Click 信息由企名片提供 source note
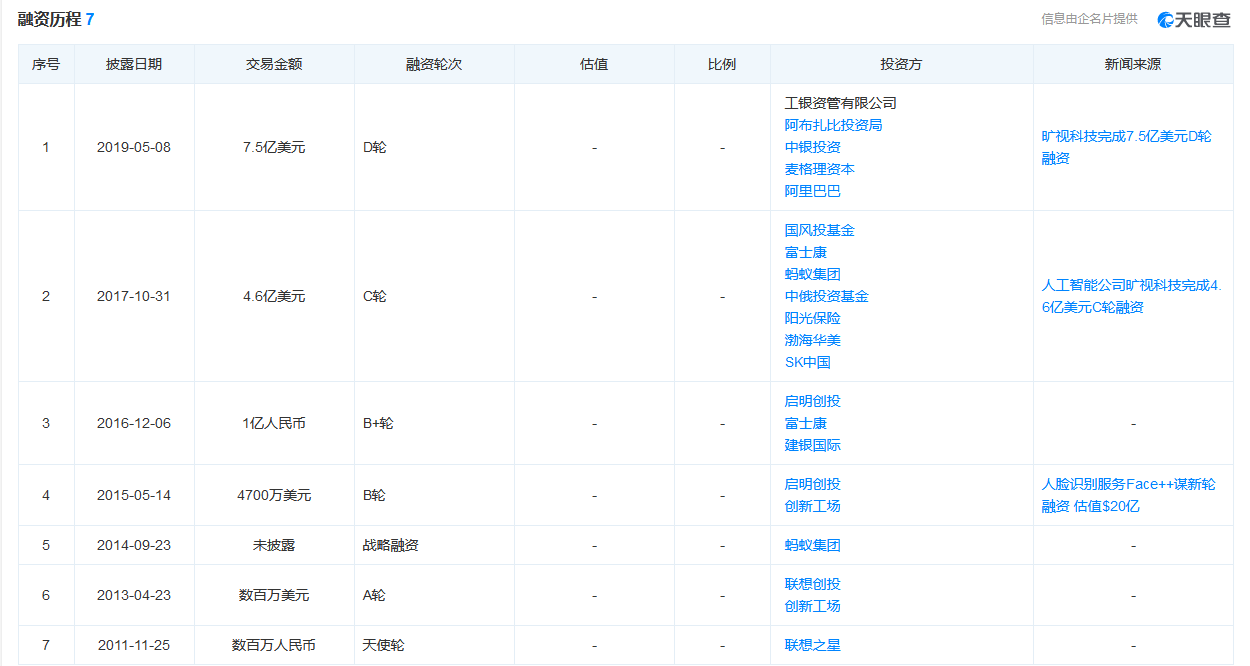The image size is (1250, 666). pos(1089,19)
